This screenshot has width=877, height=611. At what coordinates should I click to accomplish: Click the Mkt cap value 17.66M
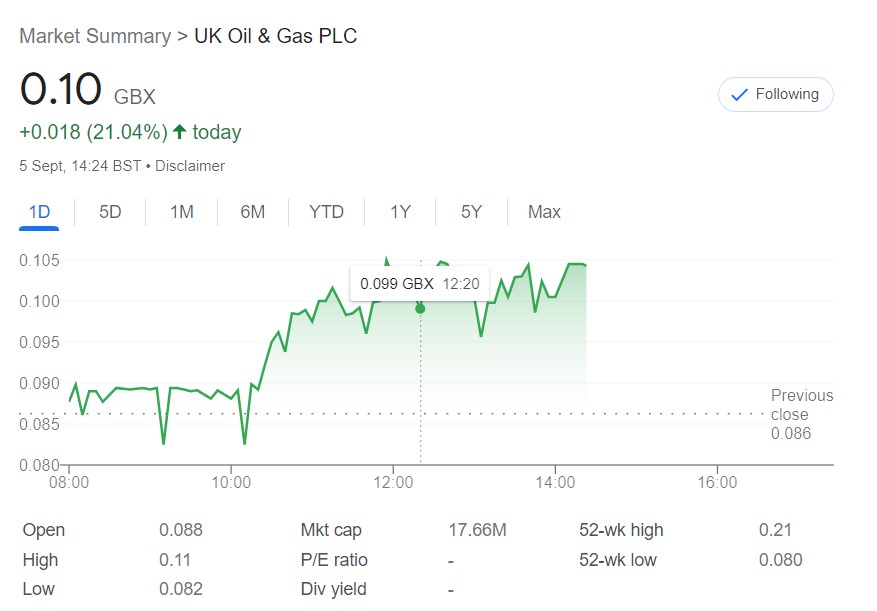[477, 530]
